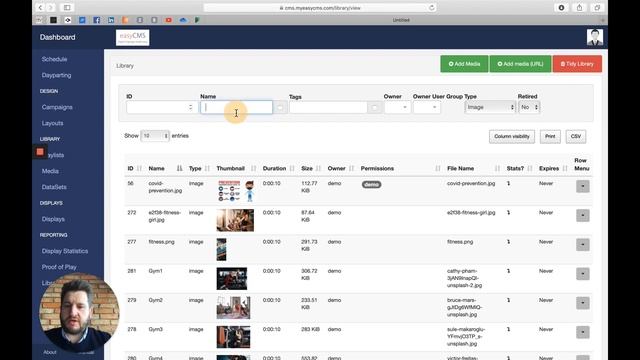Open the Show entries count dropdown
Screen dimensions: 640x360
click(x=155, y=136)
